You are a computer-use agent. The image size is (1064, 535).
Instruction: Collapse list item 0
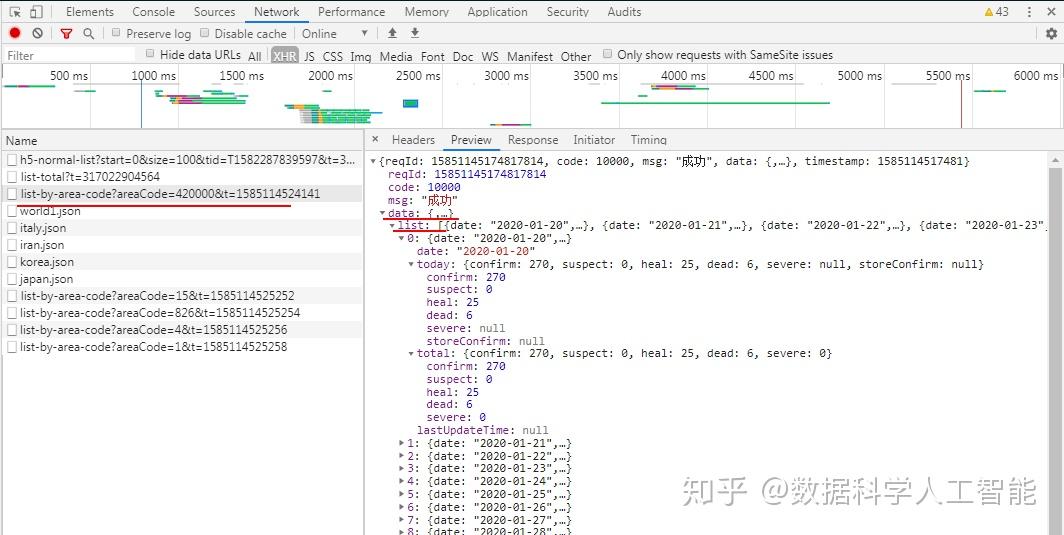tap(402, 238)
